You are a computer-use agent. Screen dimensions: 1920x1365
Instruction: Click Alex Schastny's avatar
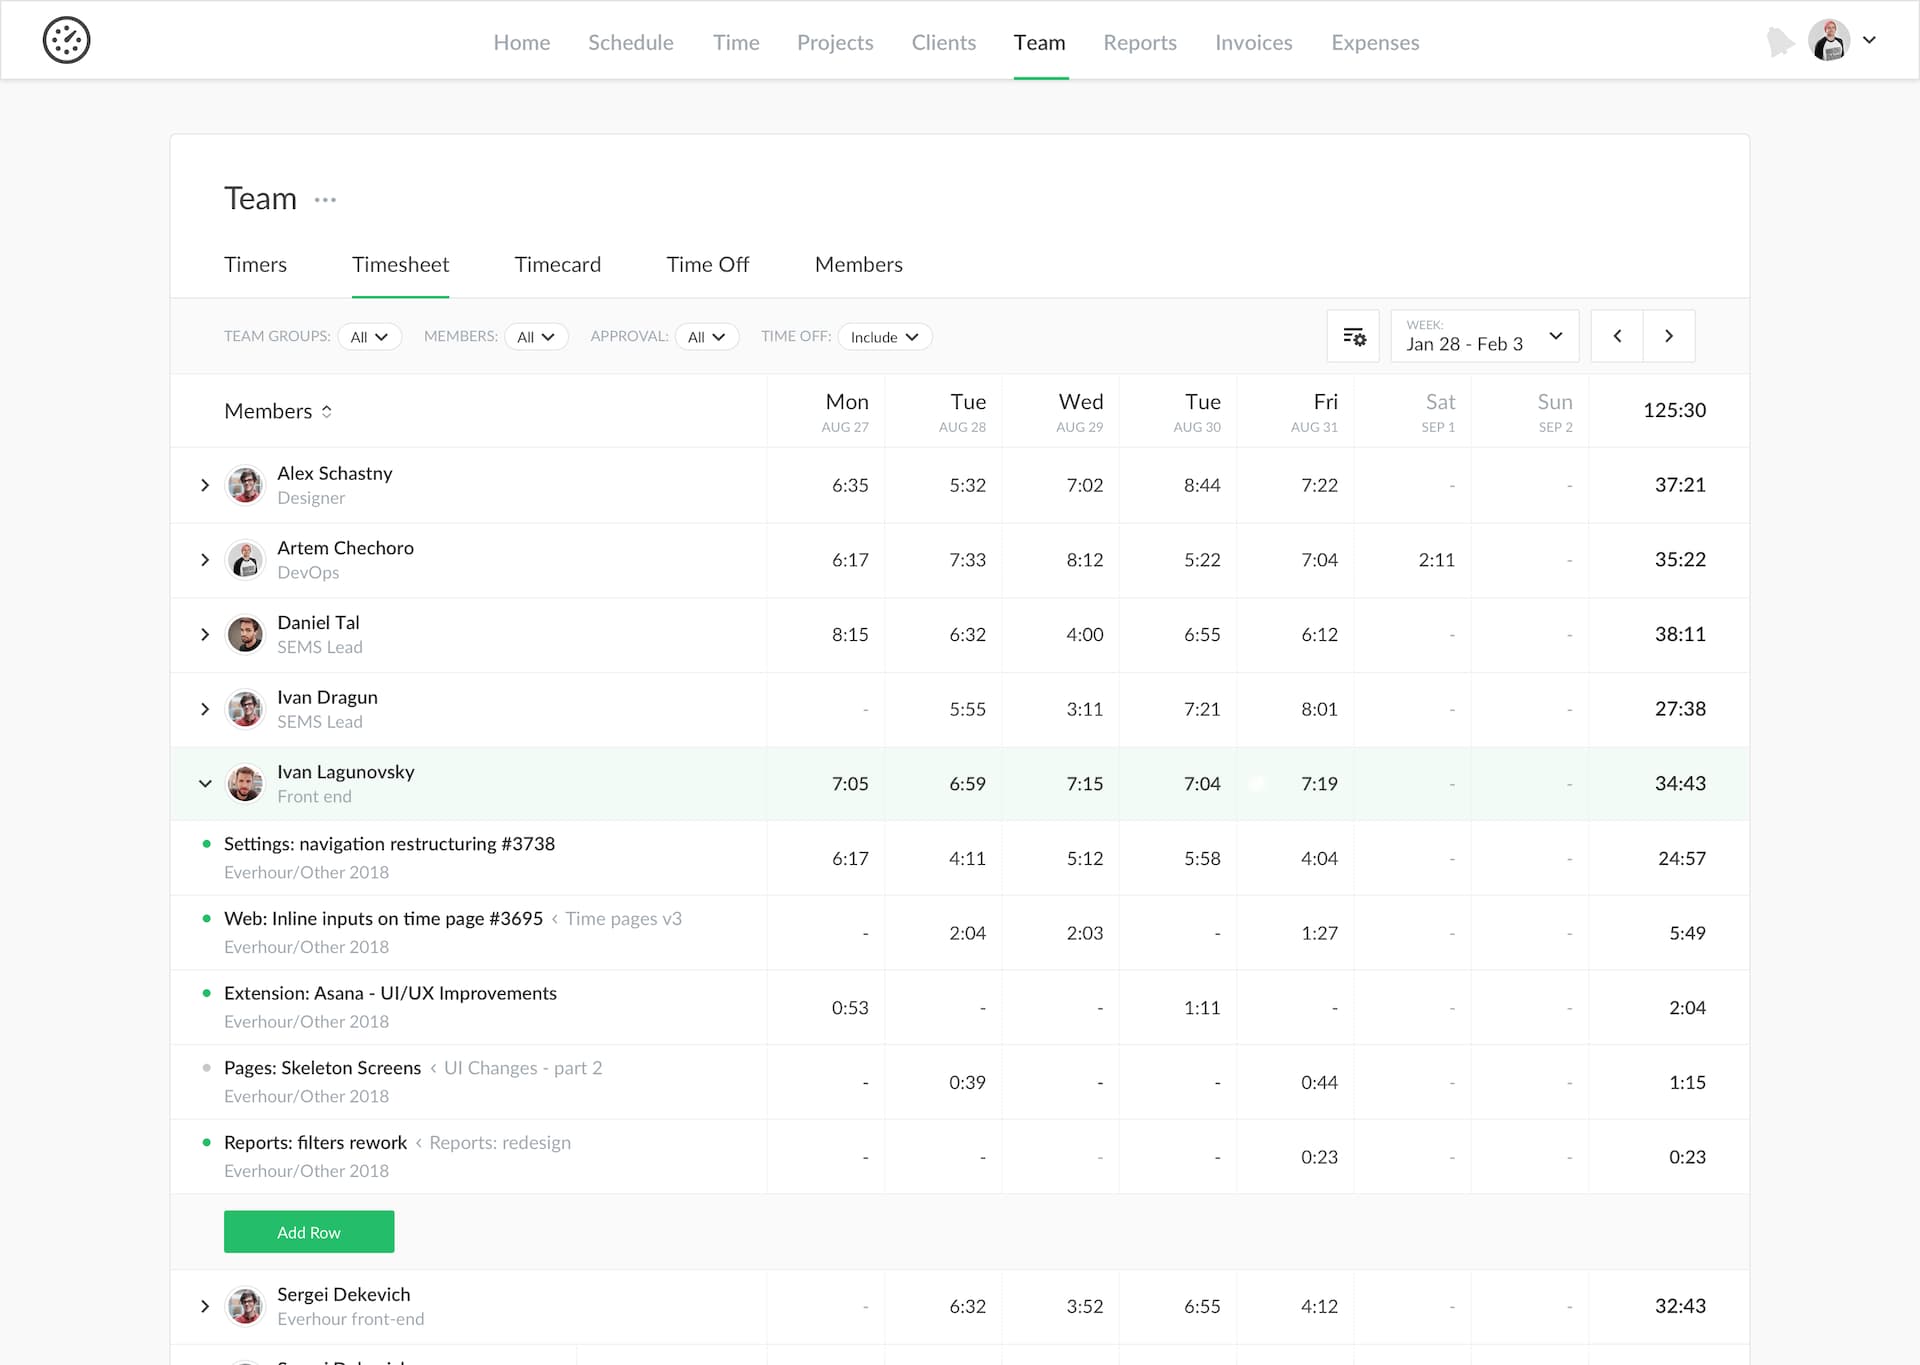pos(245,485)
